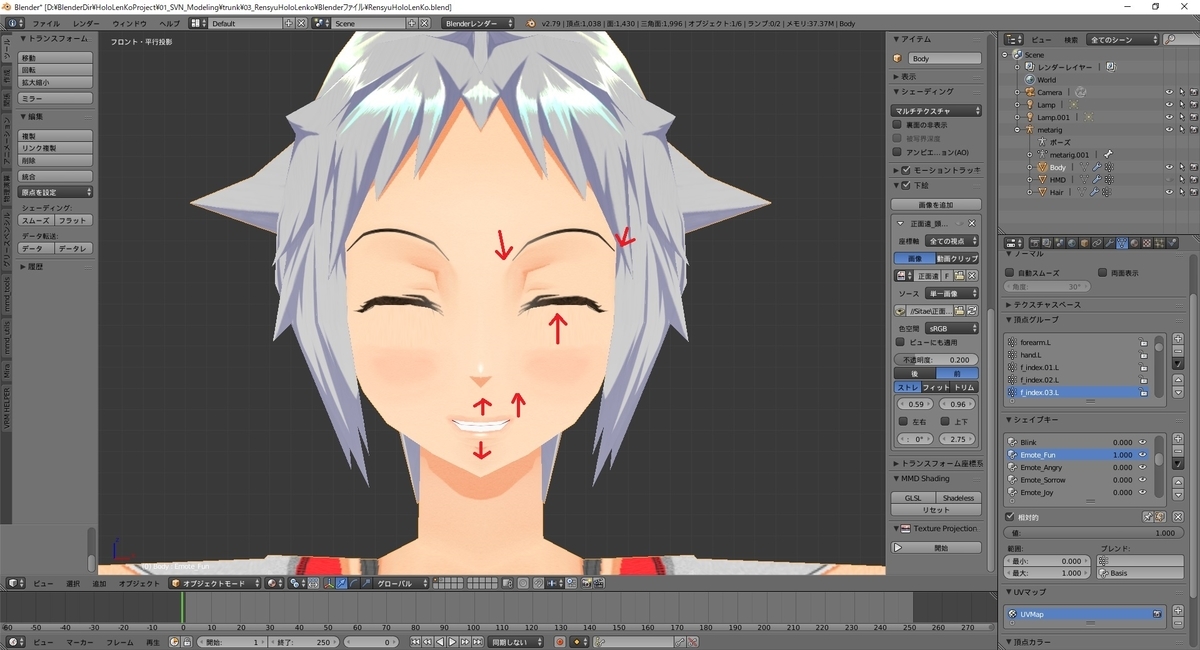Click the Camera object icon in outliner
This screenshot has height=650, width=1200.
[1029, 92]
